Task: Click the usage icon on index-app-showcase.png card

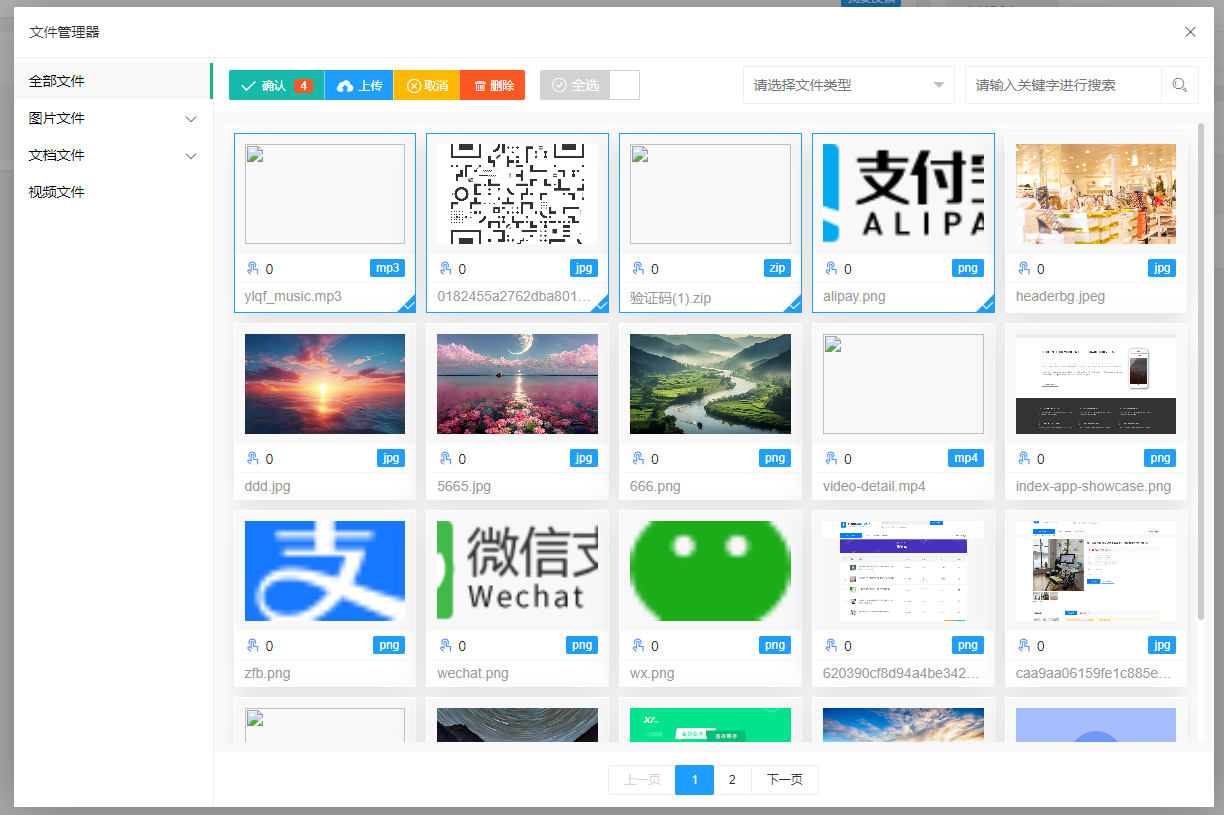Action: (x=1024, y=459)
